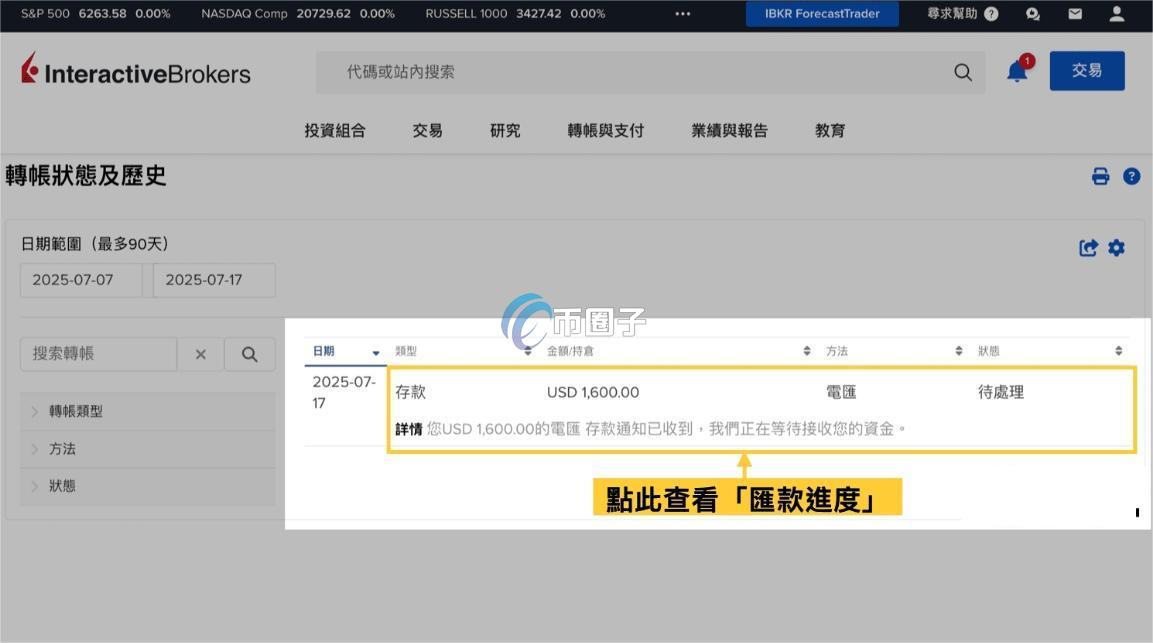The image size is (1153, 643).
Task: Click the chat support icon in the top bar
Action: 1033,13
